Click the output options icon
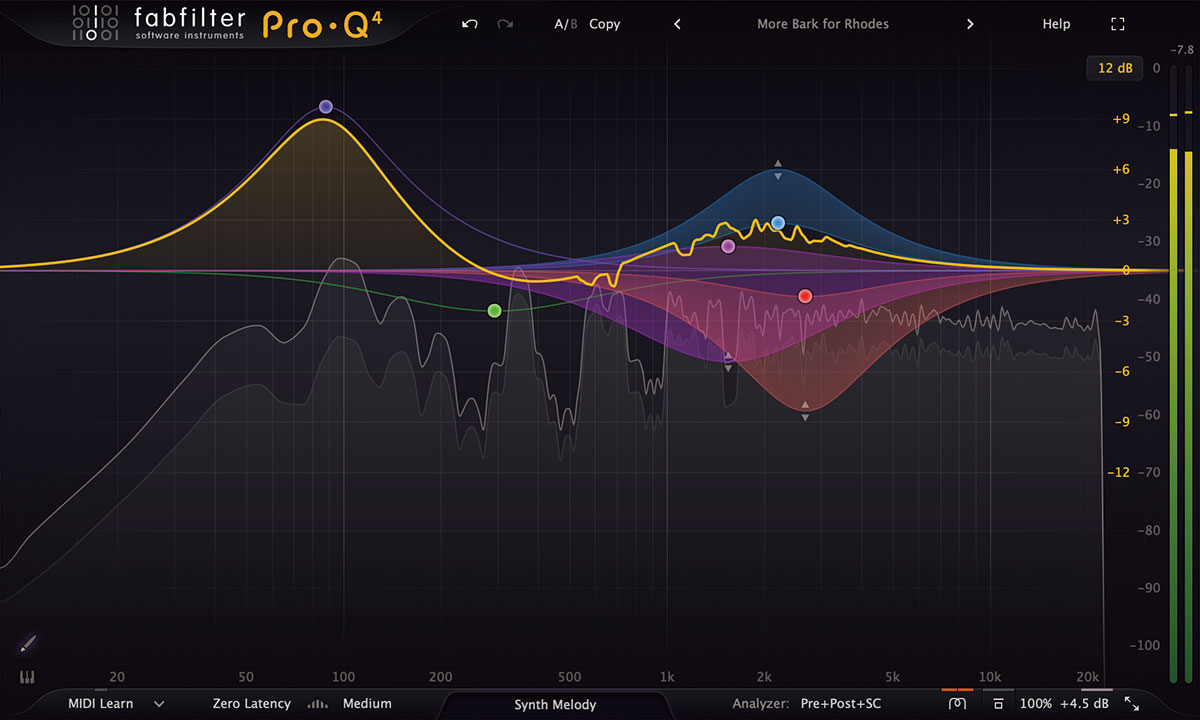Viewport: 1200px width, 720px height. coord(998,704)
